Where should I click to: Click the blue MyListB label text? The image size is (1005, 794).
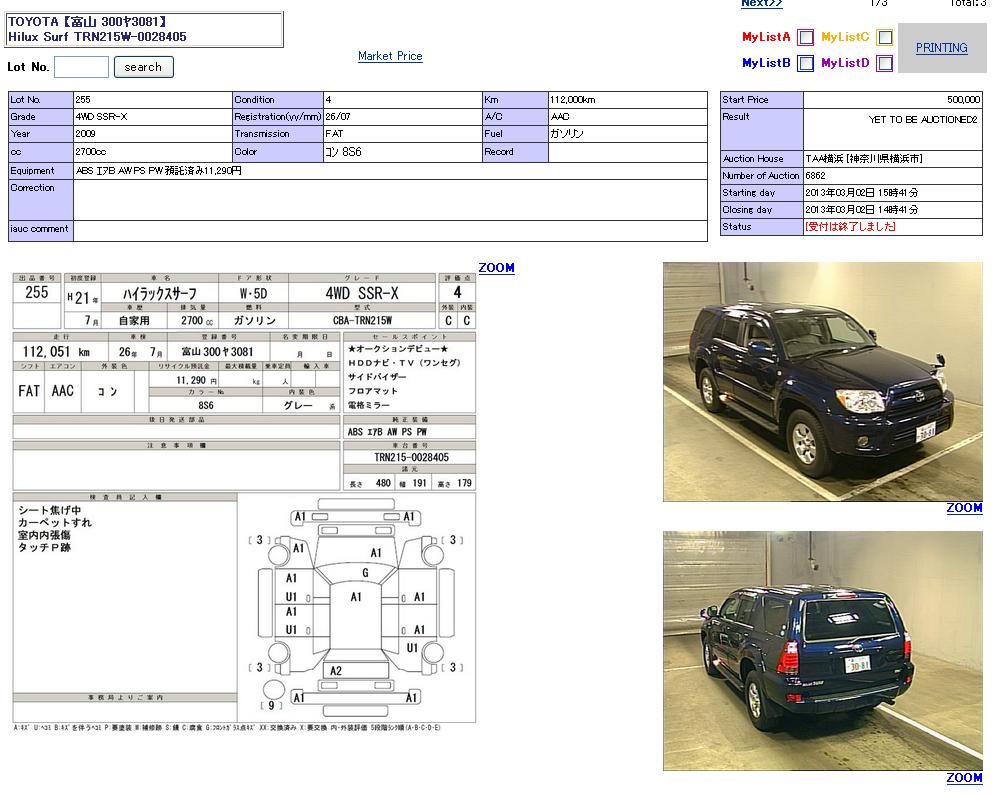[766, 63]
